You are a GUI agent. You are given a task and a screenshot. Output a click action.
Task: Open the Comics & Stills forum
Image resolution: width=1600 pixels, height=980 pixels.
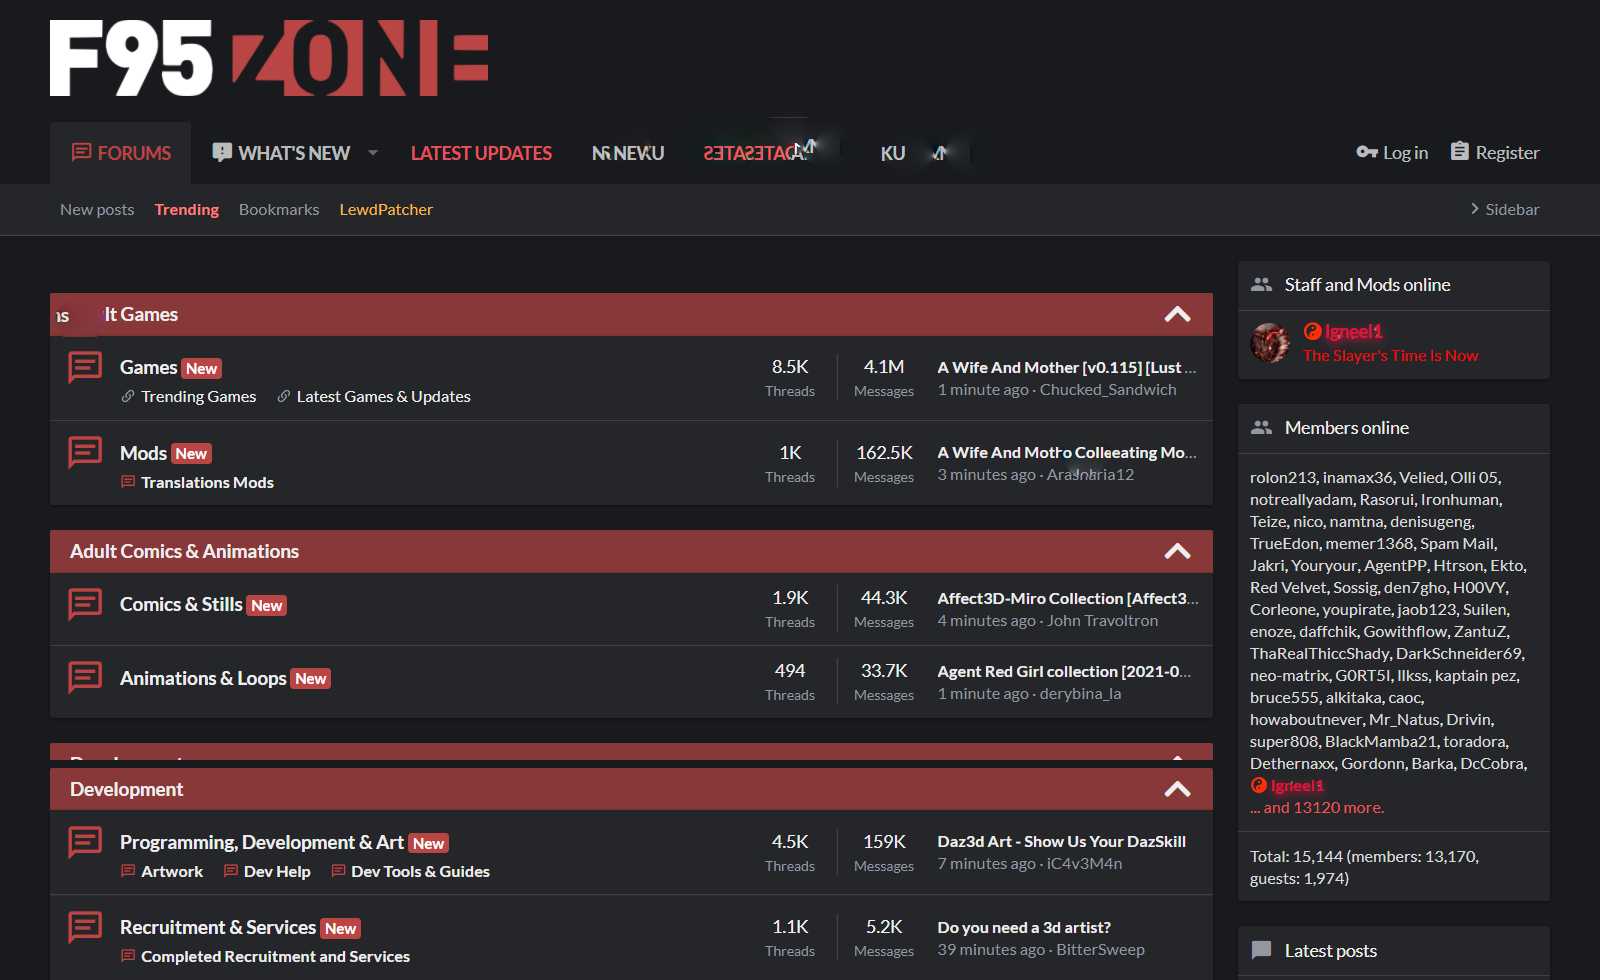point(181,604)
